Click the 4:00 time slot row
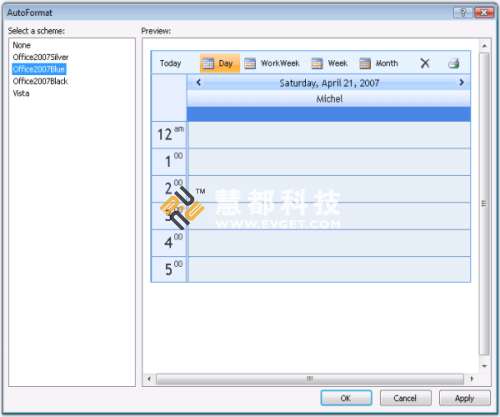The image size is (500, 417). point(329,243)
